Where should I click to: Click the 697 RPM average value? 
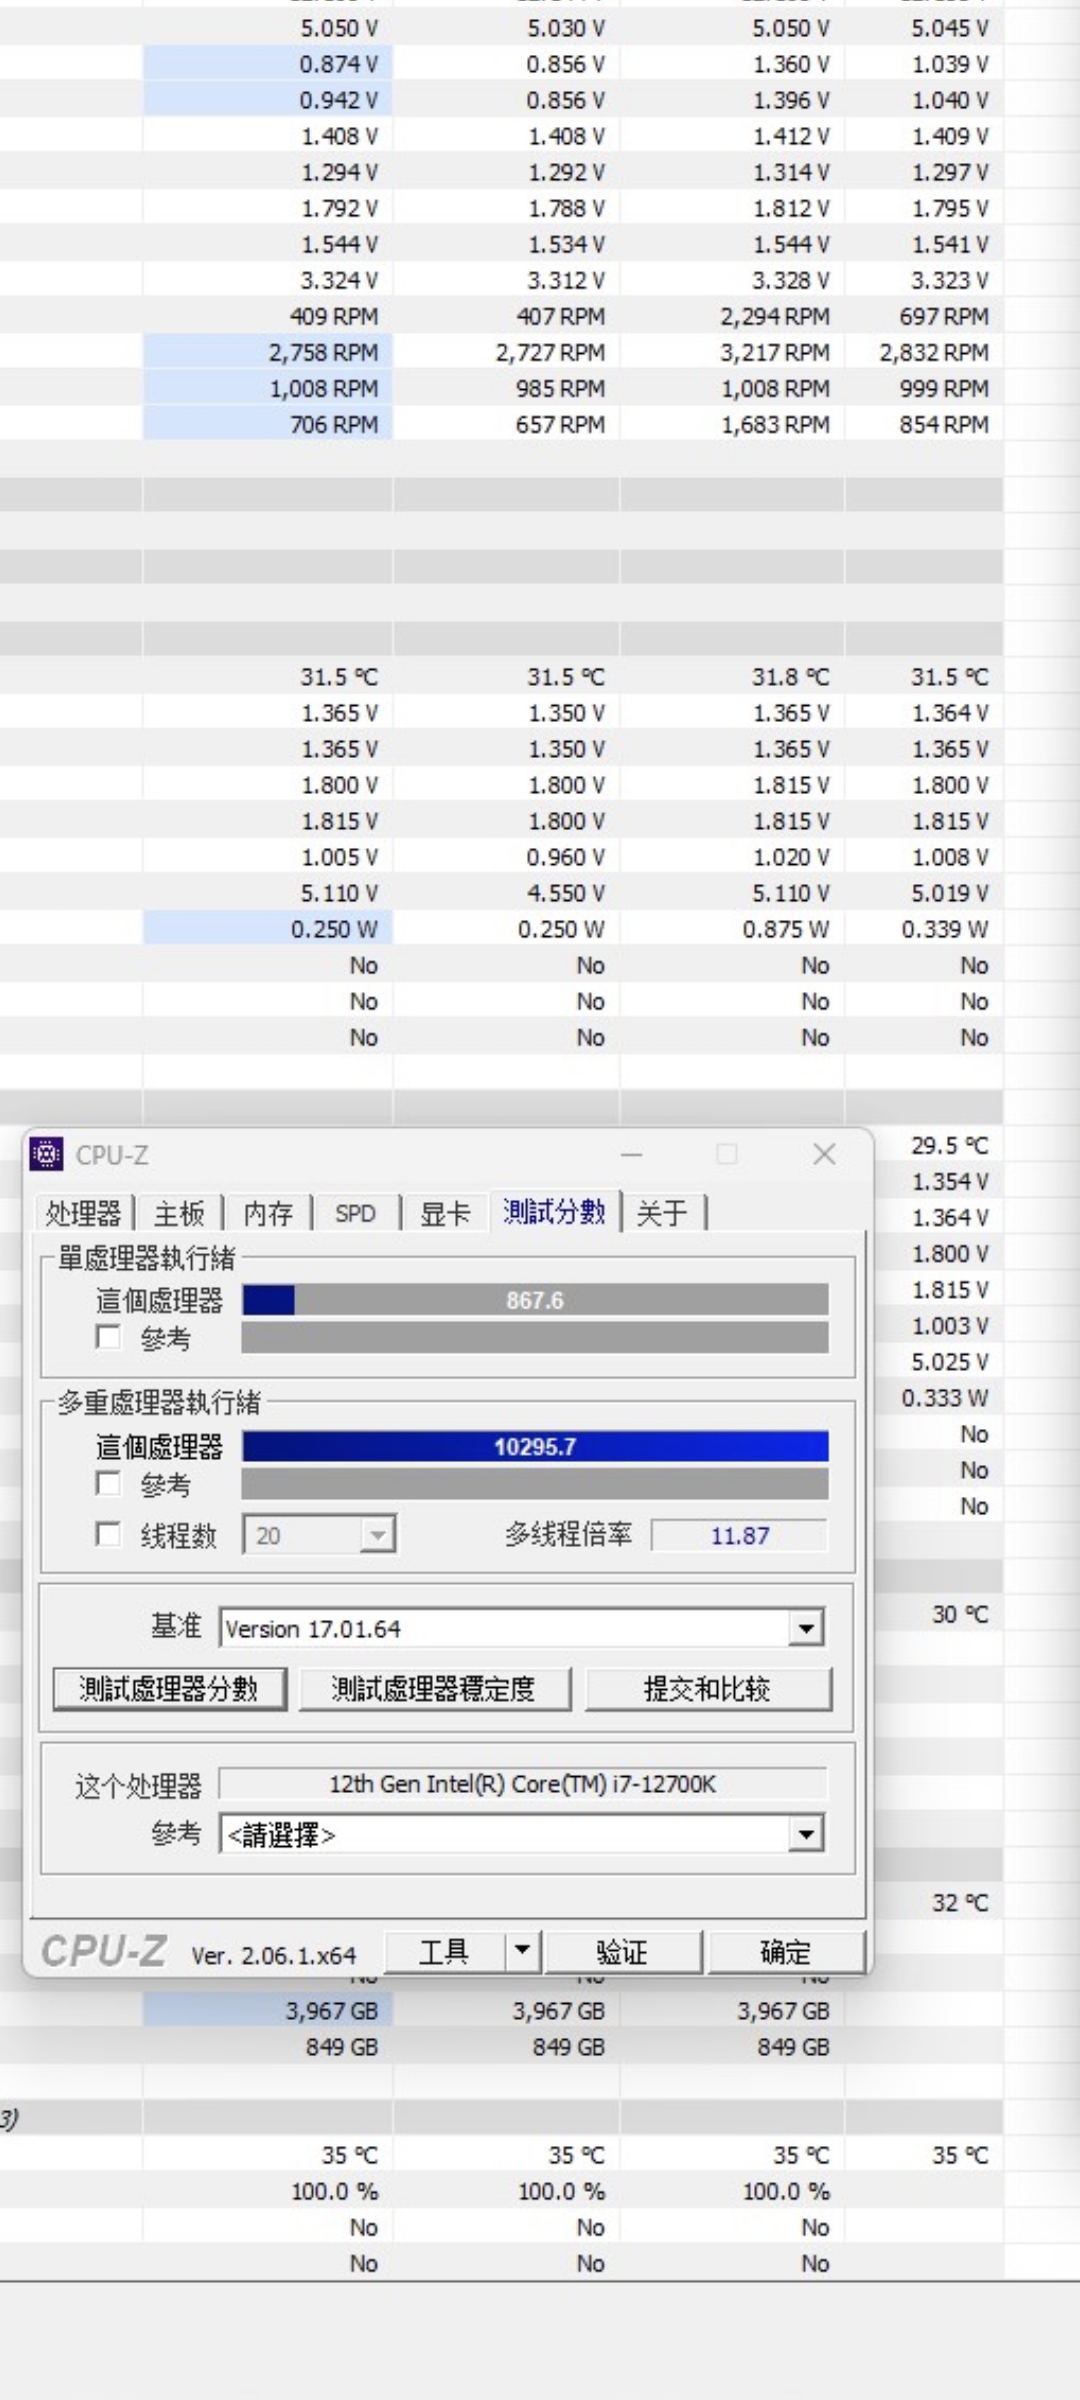tap(944, 316)
